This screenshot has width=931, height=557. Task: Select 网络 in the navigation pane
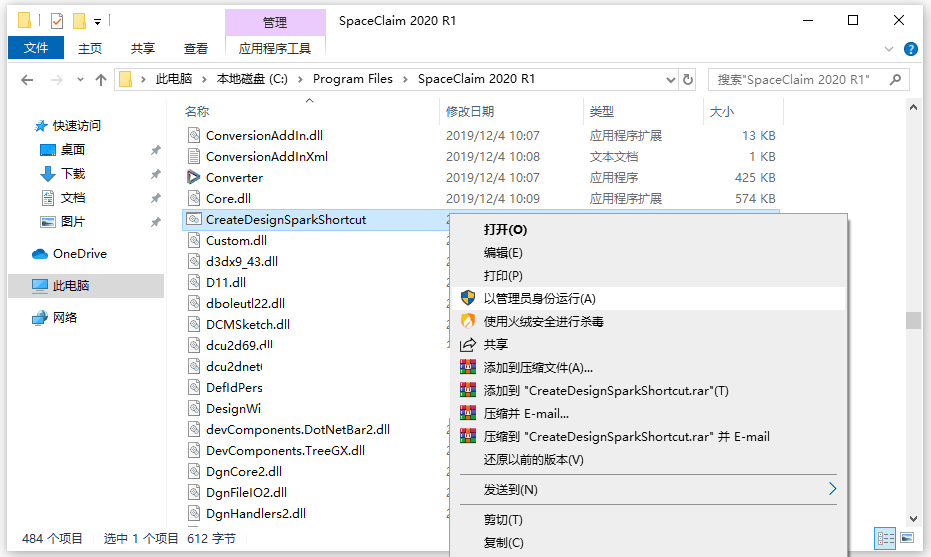(x=64, y=318)
